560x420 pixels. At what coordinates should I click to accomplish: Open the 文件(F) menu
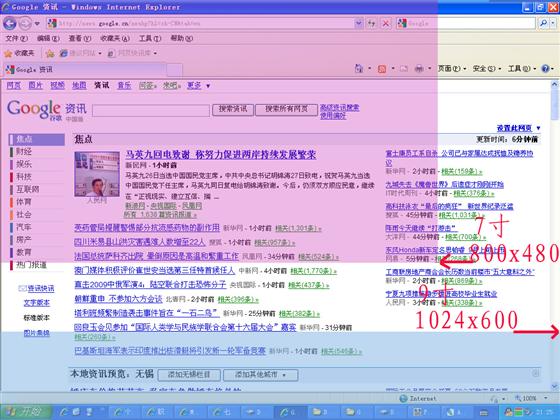(16, 38)
